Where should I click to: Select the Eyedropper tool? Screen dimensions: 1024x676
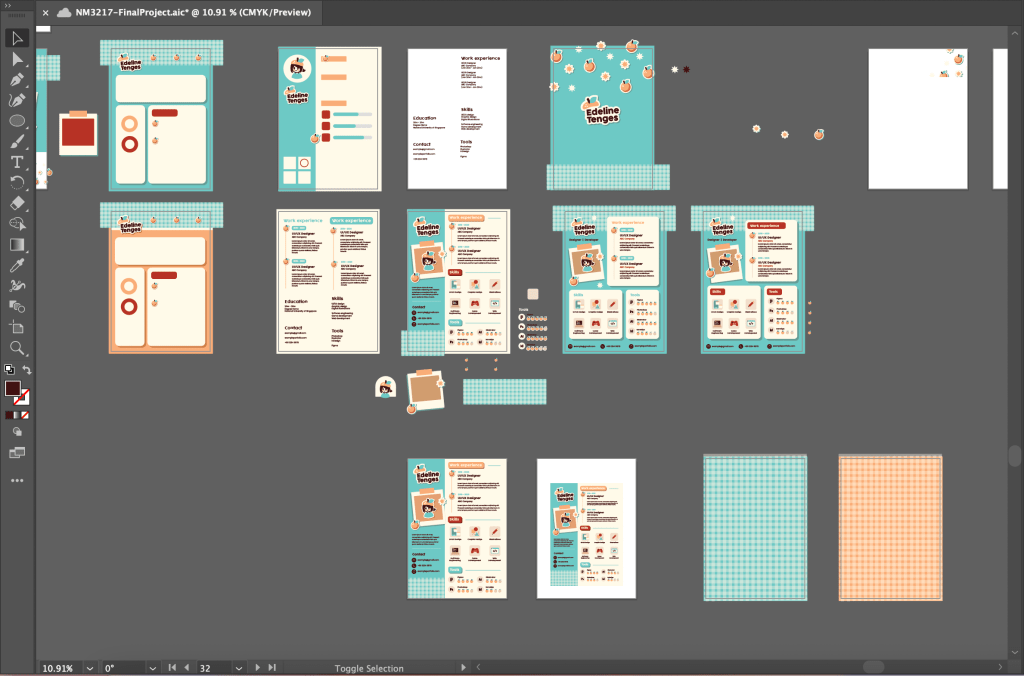[17, 265]
